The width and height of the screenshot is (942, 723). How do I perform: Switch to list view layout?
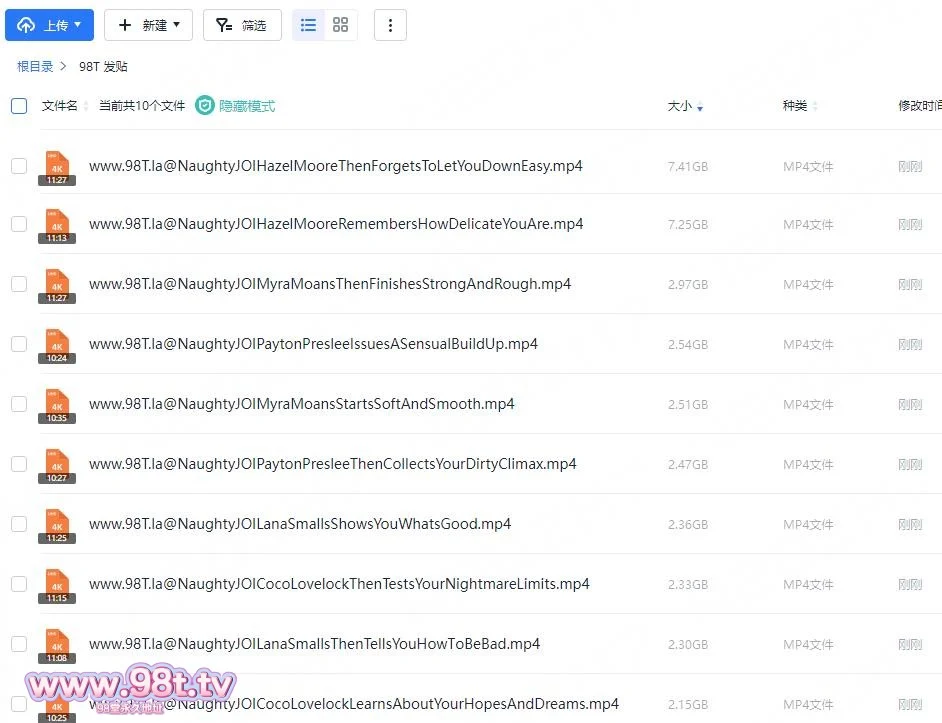309,25
